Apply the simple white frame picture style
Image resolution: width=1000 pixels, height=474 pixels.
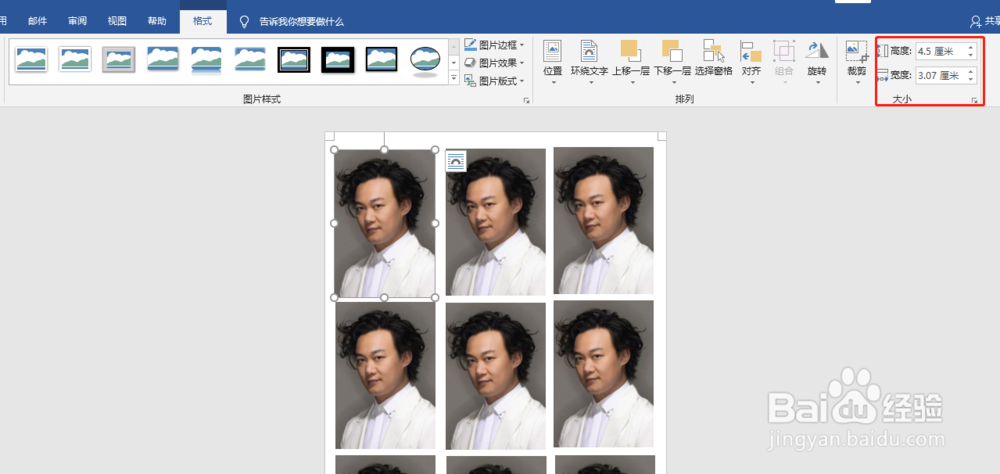pos(31,59)
